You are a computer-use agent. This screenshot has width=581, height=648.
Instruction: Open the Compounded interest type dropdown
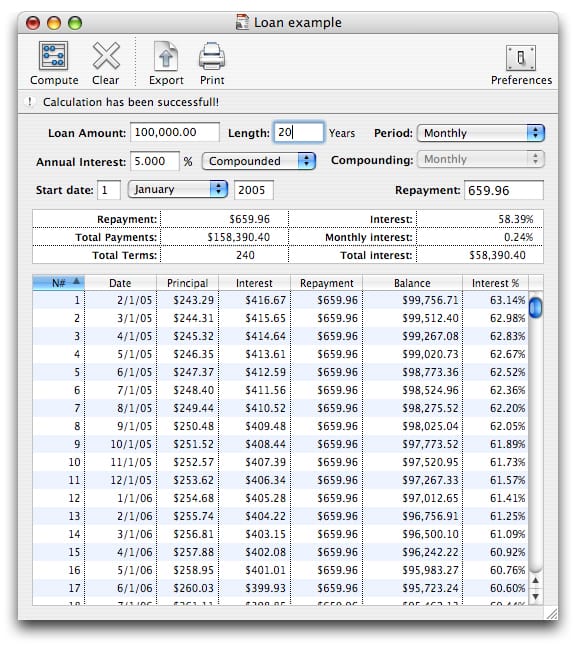[259, 161]
